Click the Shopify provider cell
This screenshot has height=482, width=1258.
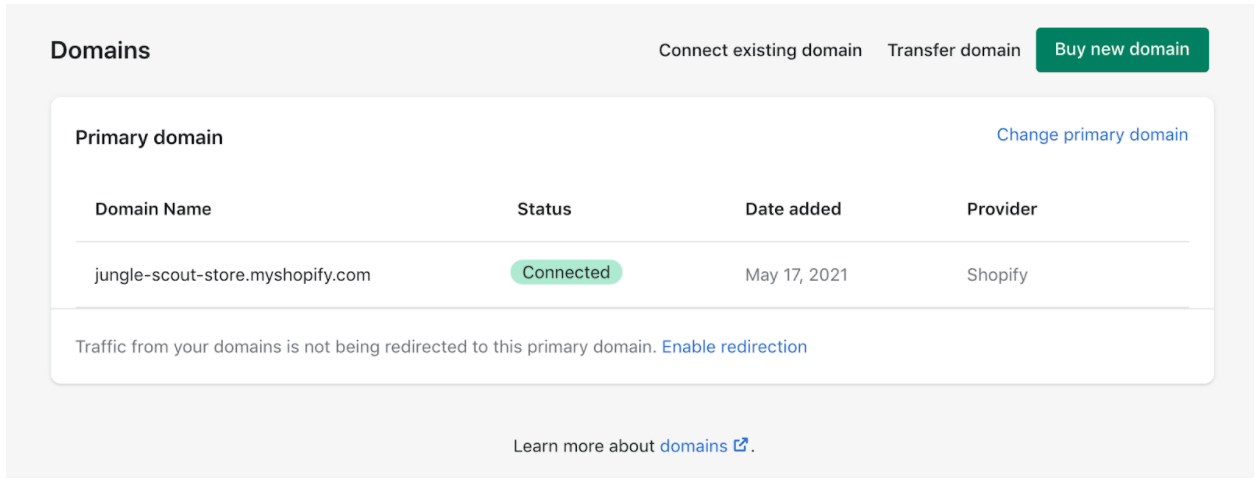(x=997, y=274)
